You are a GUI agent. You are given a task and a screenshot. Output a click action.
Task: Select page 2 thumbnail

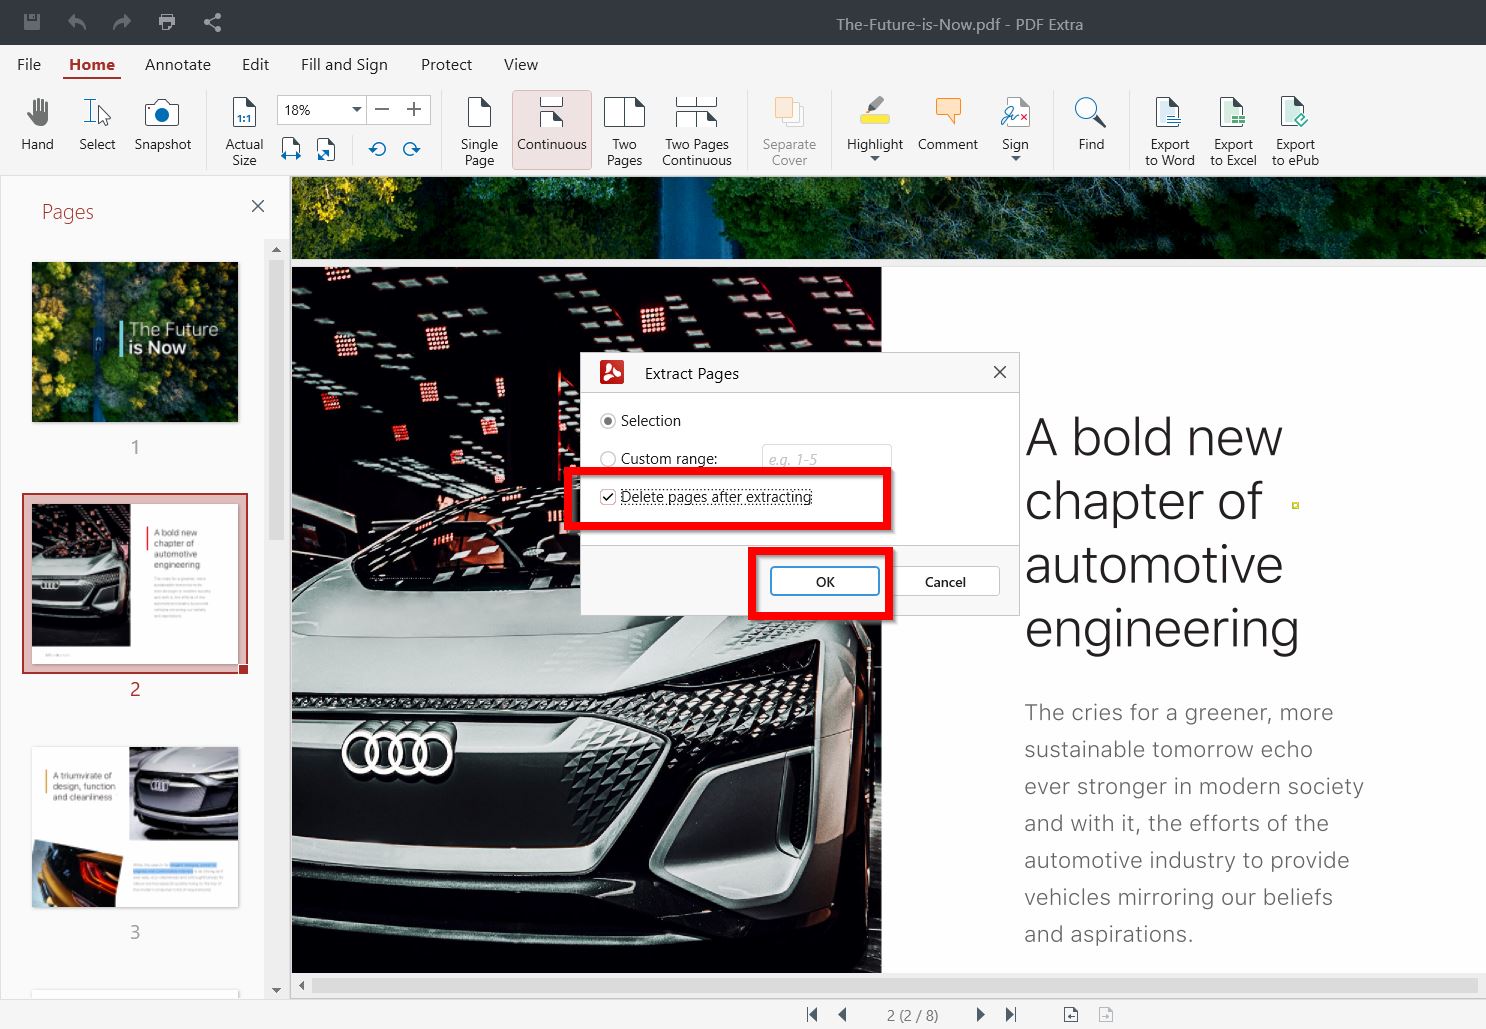135,584
